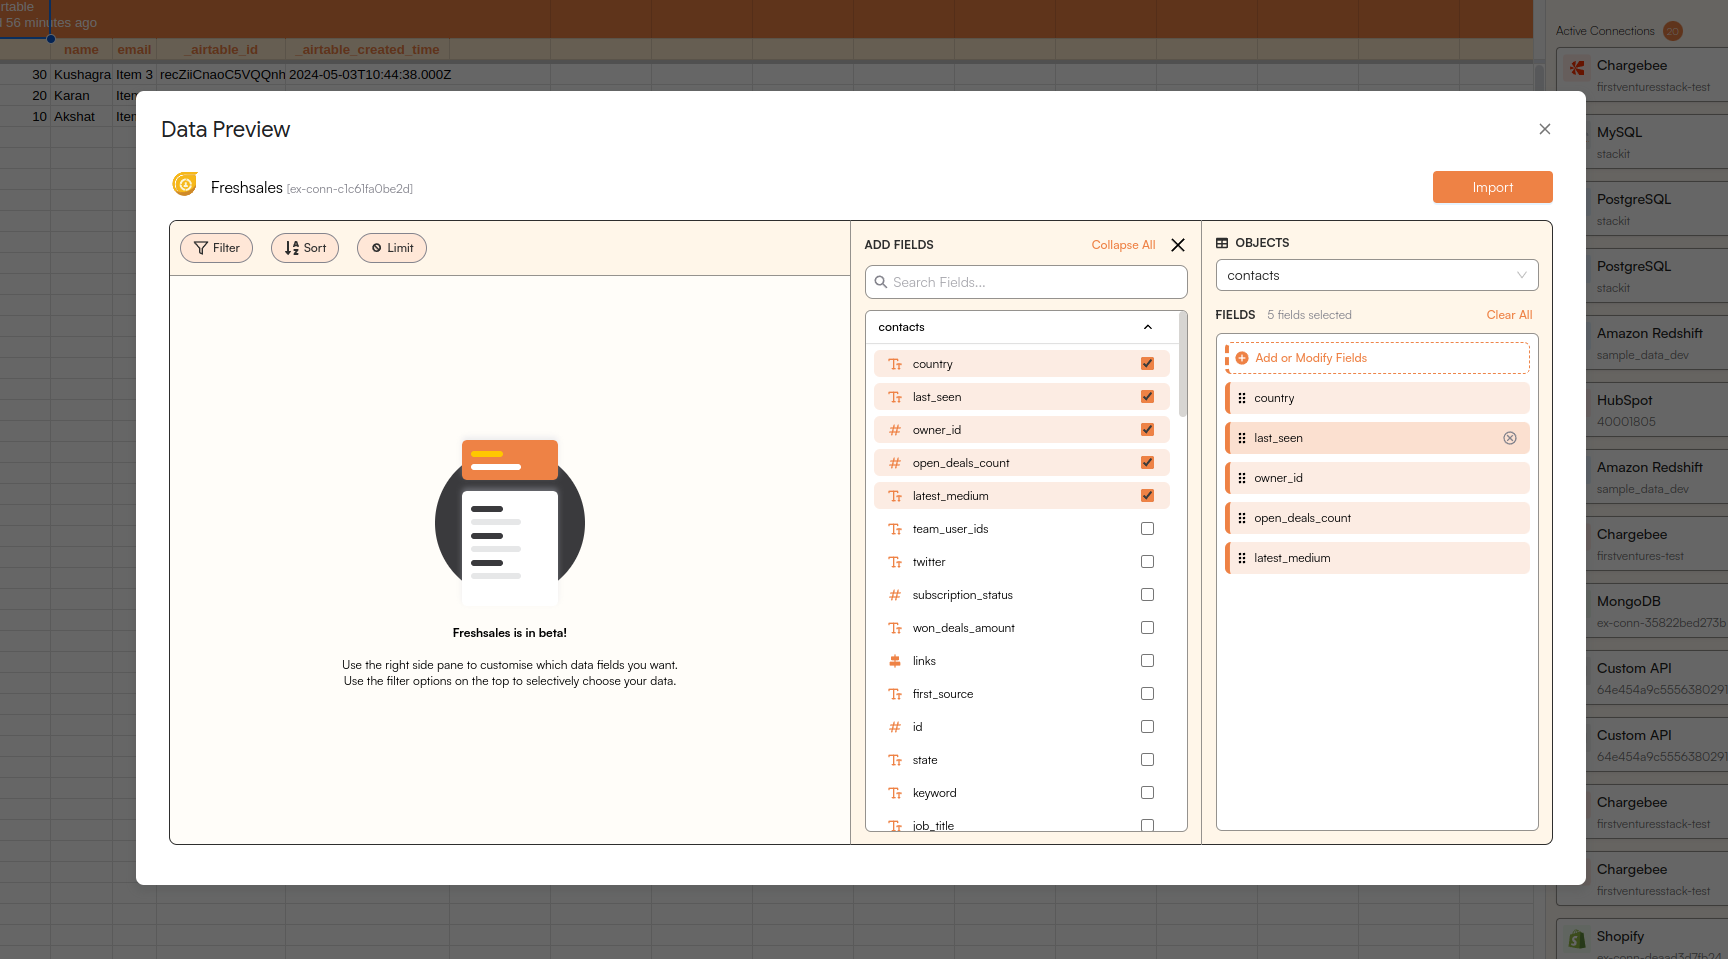Click the plus icon in Add or Modify Fields
This screenshot has width=1728, height=959.
pyautogui.click(x=1242, y=358)
